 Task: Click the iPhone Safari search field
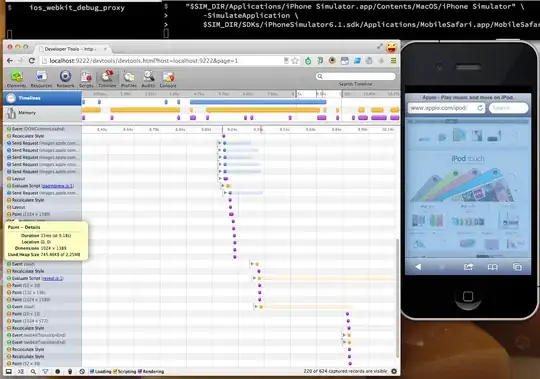click(508, 108)
